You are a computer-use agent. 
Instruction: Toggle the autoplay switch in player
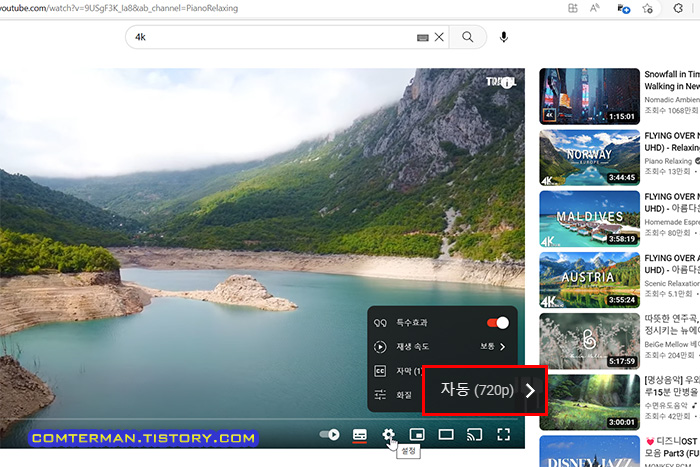tap(329, 434)
